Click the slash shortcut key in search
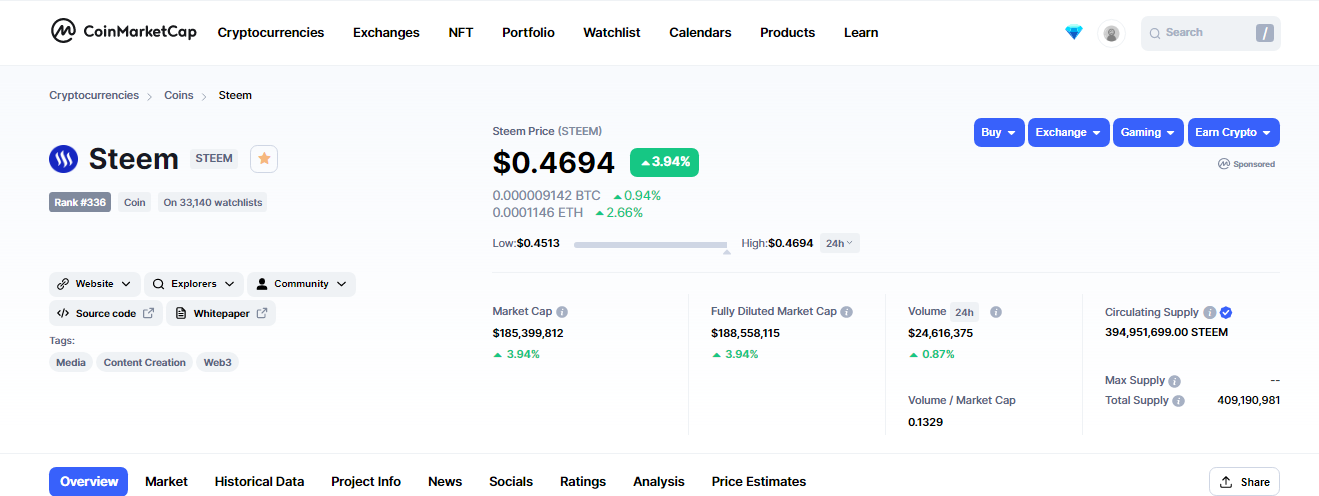 coord(1265,33)
